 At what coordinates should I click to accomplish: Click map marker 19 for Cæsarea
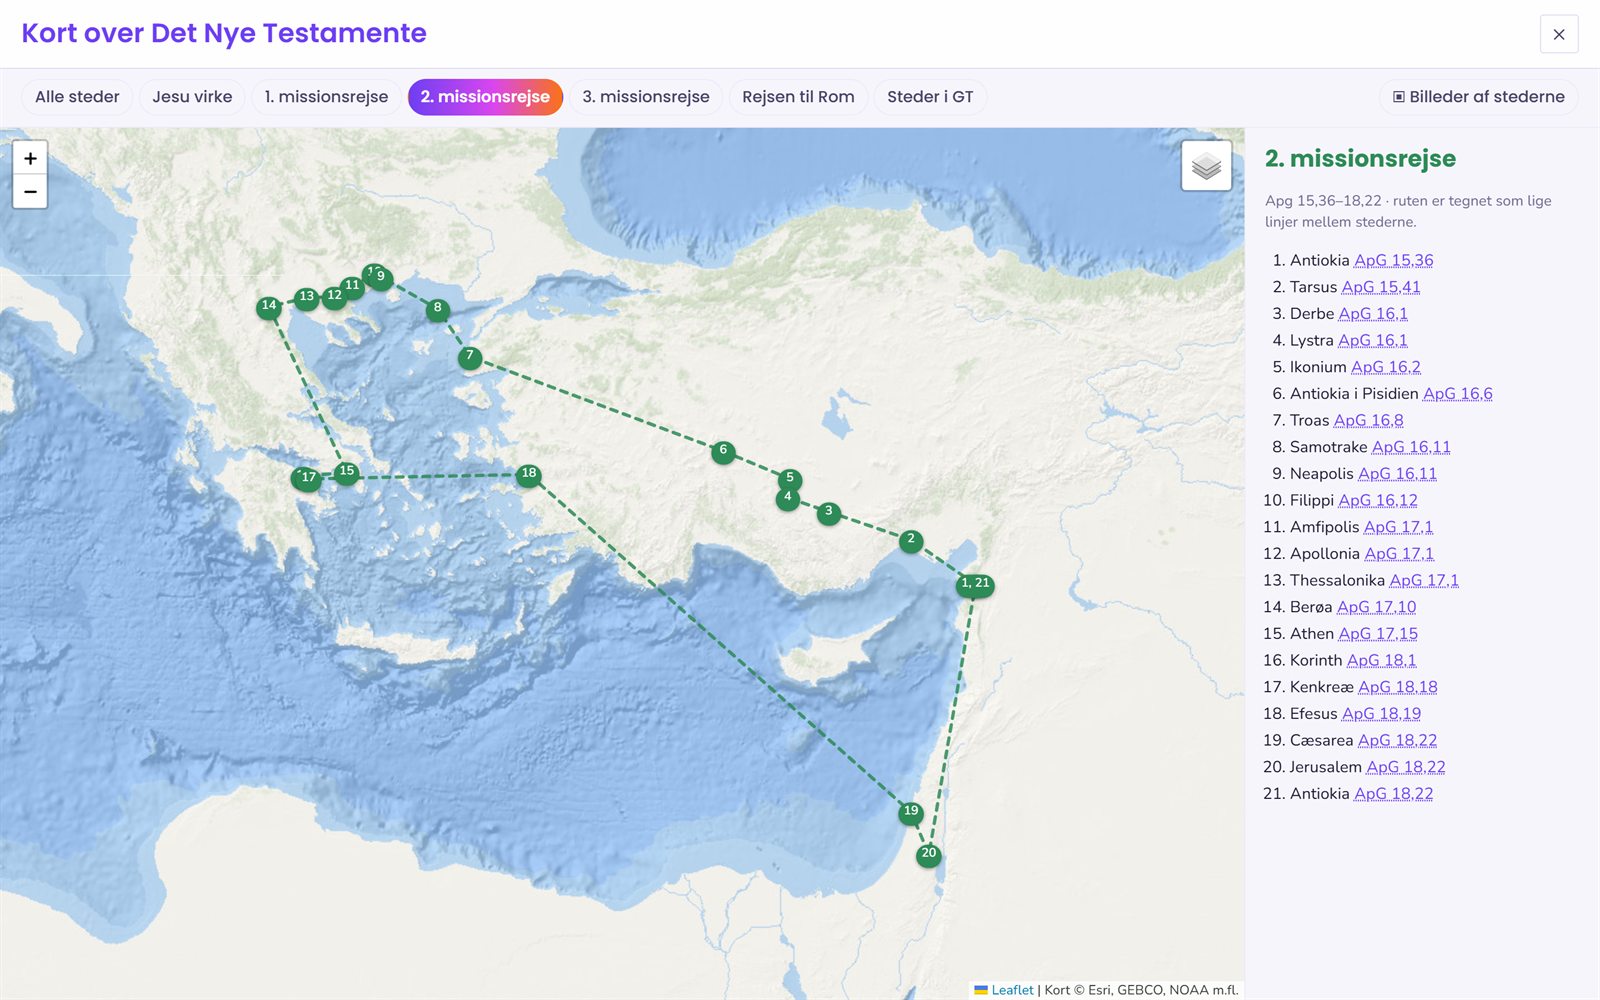click(911, 812)
